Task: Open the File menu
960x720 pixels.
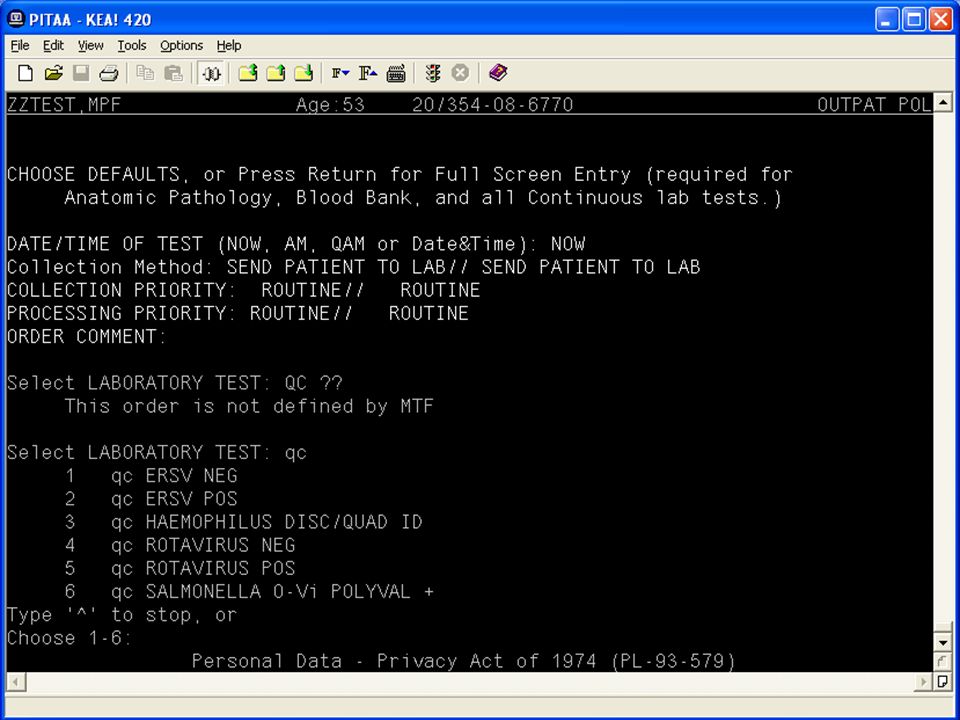Action: pos(20,45)
